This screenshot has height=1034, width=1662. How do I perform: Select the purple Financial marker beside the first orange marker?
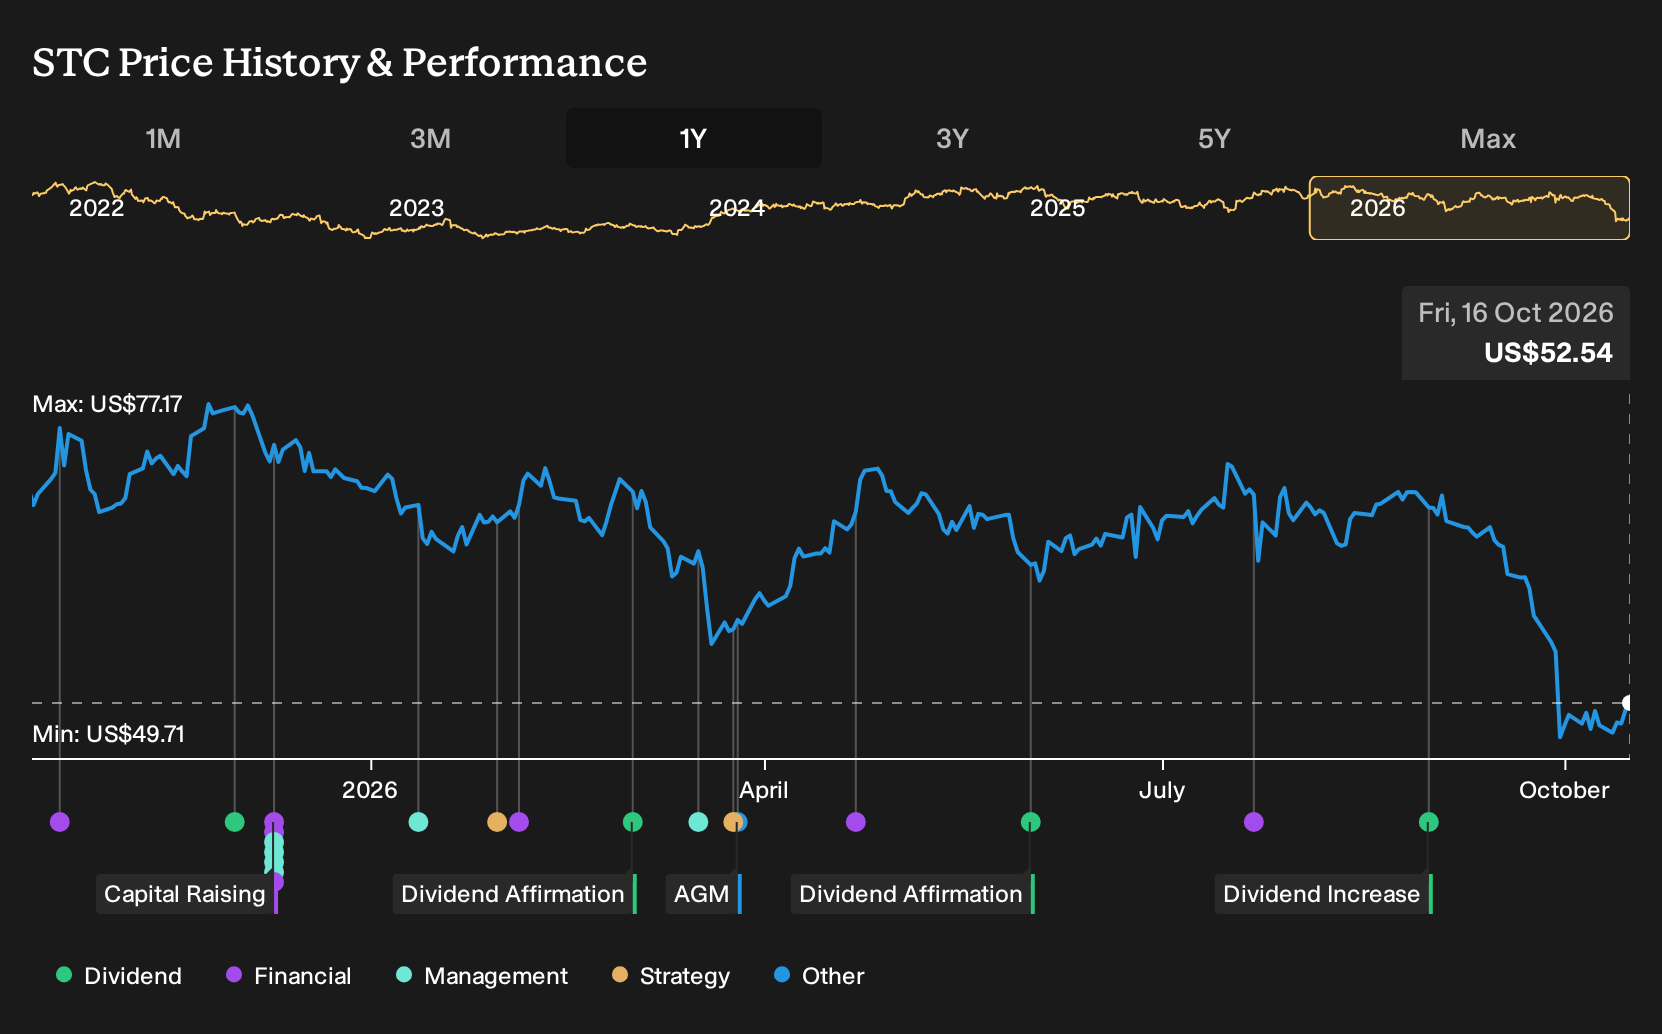point(519,822)
